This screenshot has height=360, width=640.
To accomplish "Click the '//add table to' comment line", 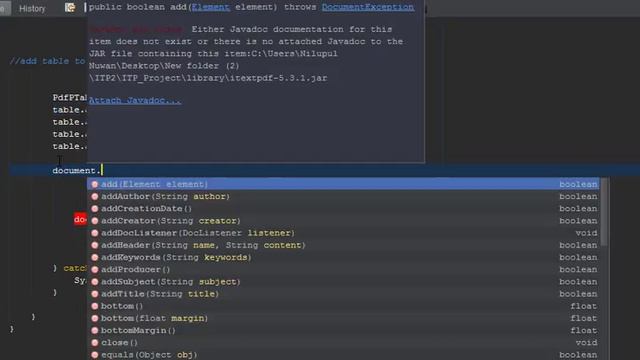I will (x=47, y=61).
